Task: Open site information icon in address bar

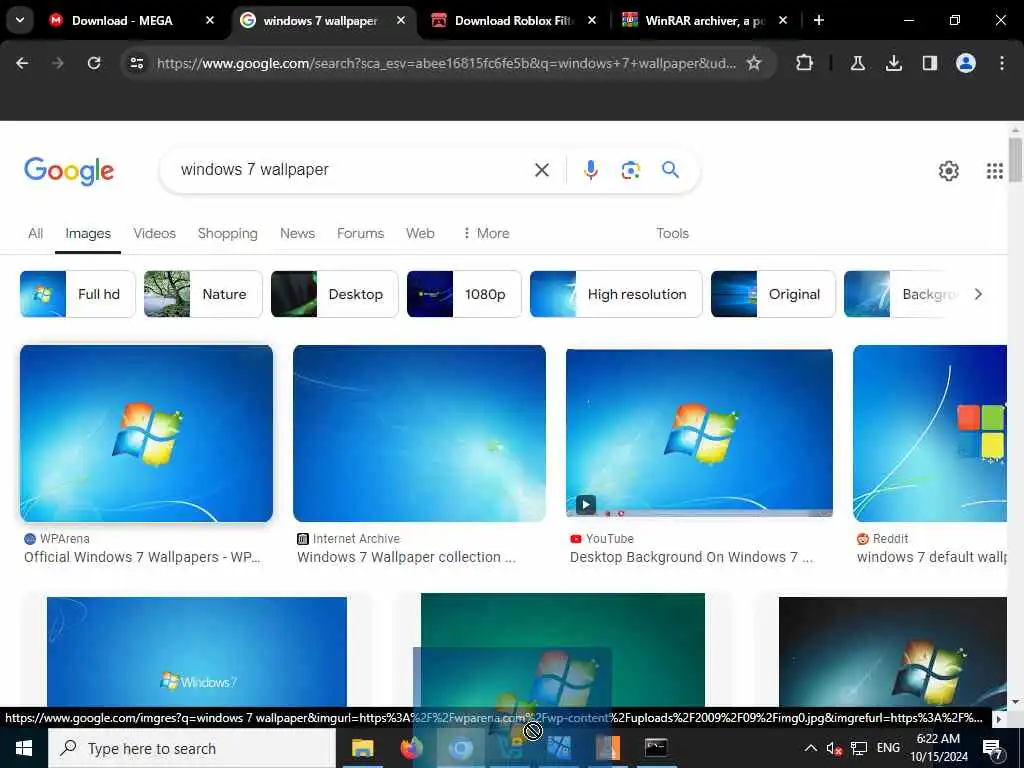Action: click(x=137, y=63)
